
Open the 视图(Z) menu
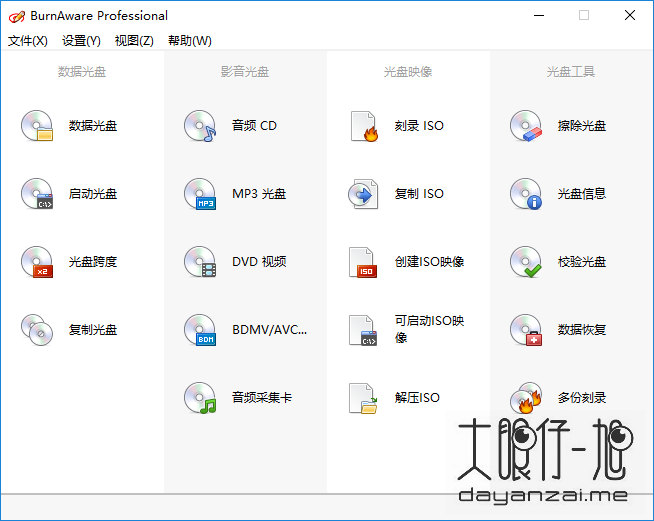(134, 40)
